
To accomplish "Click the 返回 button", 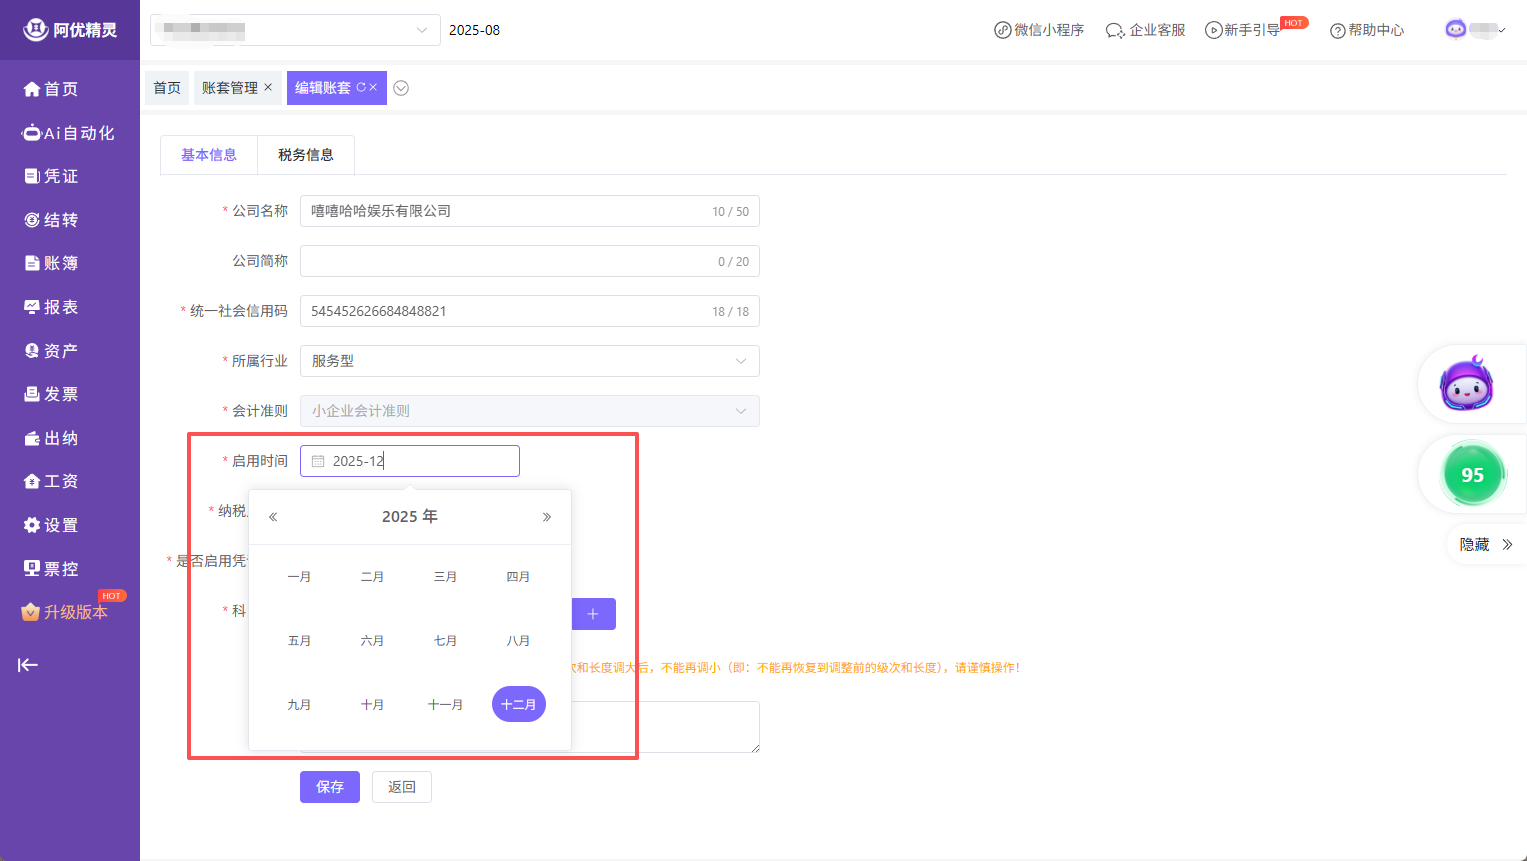I will tap(402, 787).
